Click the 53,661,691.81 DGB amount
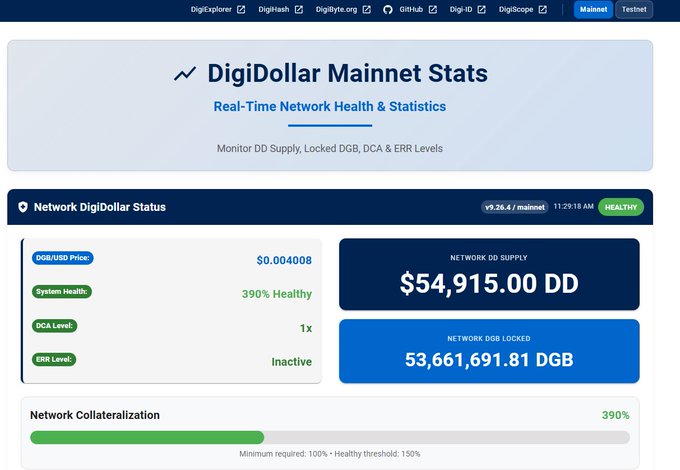Screen dimensions: 680x470 489,360
